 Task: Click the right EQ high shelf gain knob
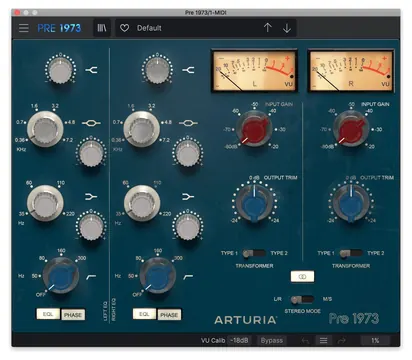(157, 70)
